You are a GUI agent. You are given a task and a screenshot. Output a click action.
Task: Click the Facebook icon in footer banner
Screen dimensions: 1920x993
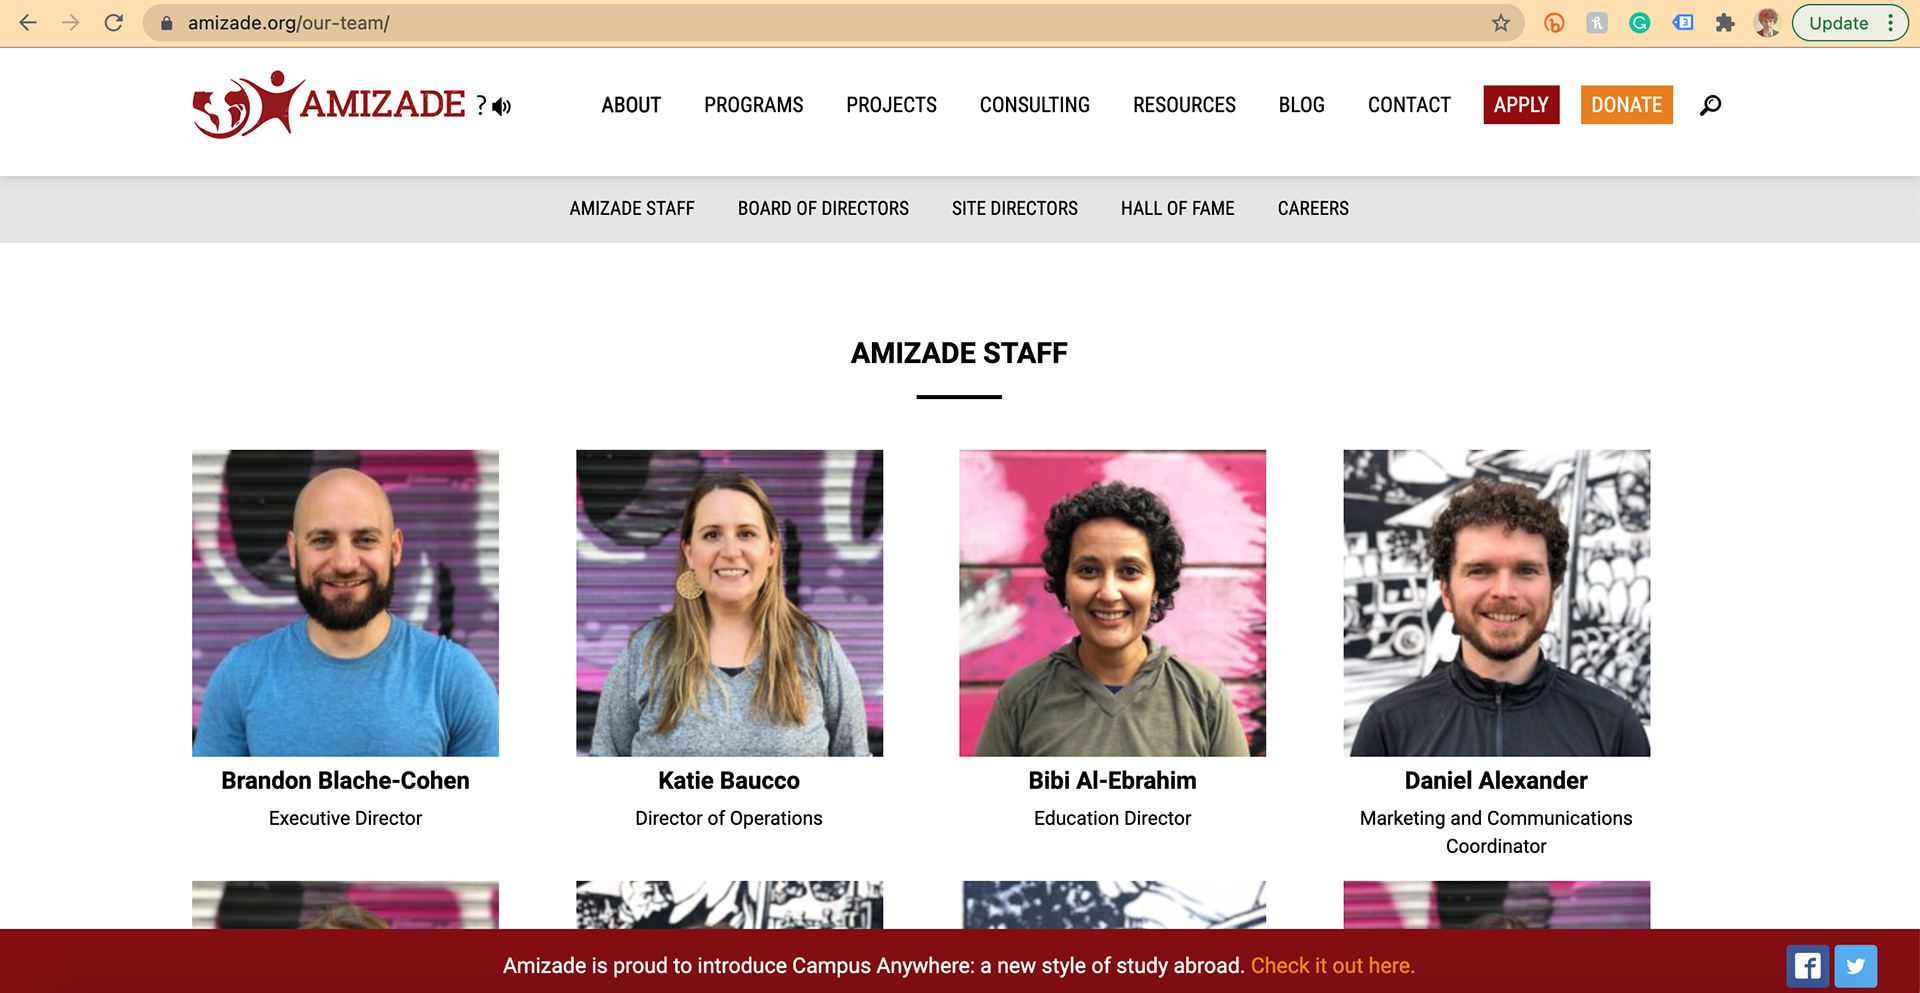(1807, 966)
